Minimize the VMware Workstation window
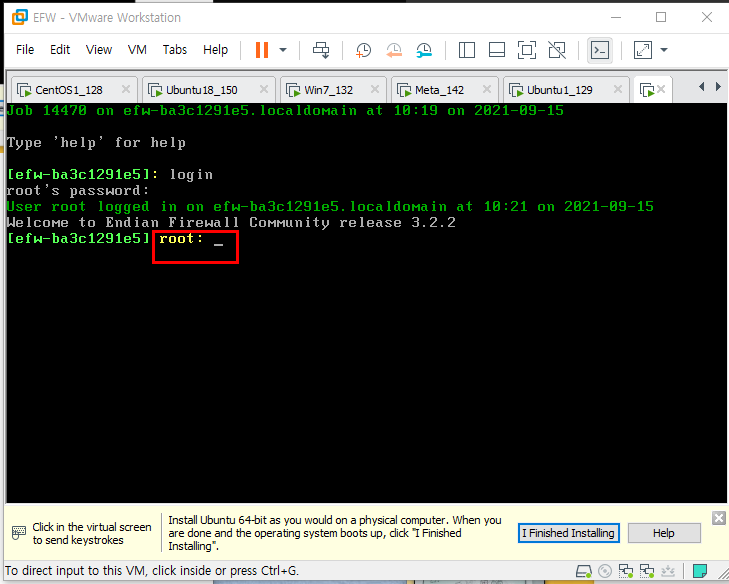 pos(616,17)
